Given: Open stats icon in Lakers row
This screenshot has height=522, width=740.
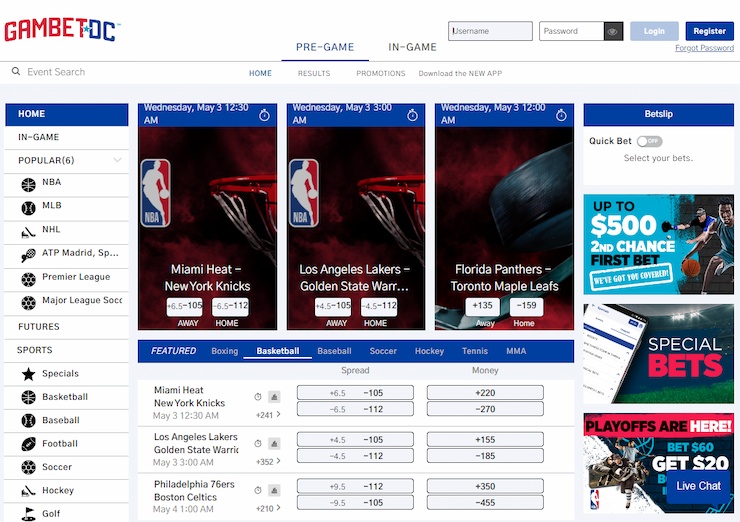Looking at the screenshot, I should 274,444.
